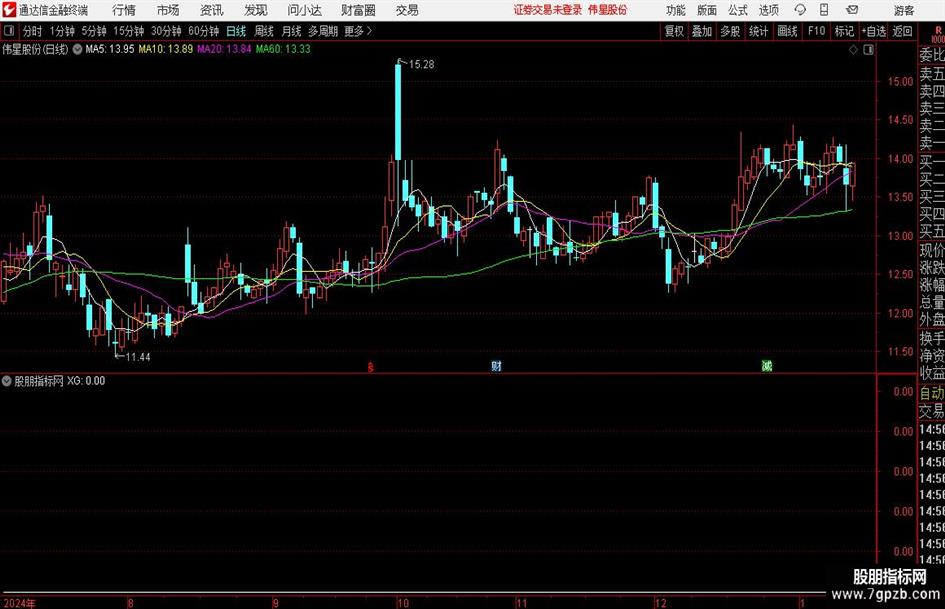945x609 pixels.
Task: Expand the 更多 period options
Action: (358, 31)
